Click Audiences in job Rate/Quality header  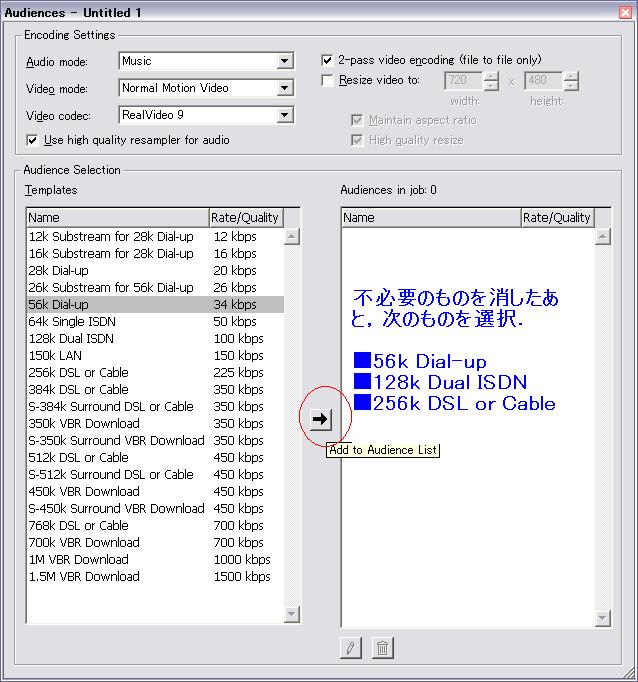[x=558, y=217]
